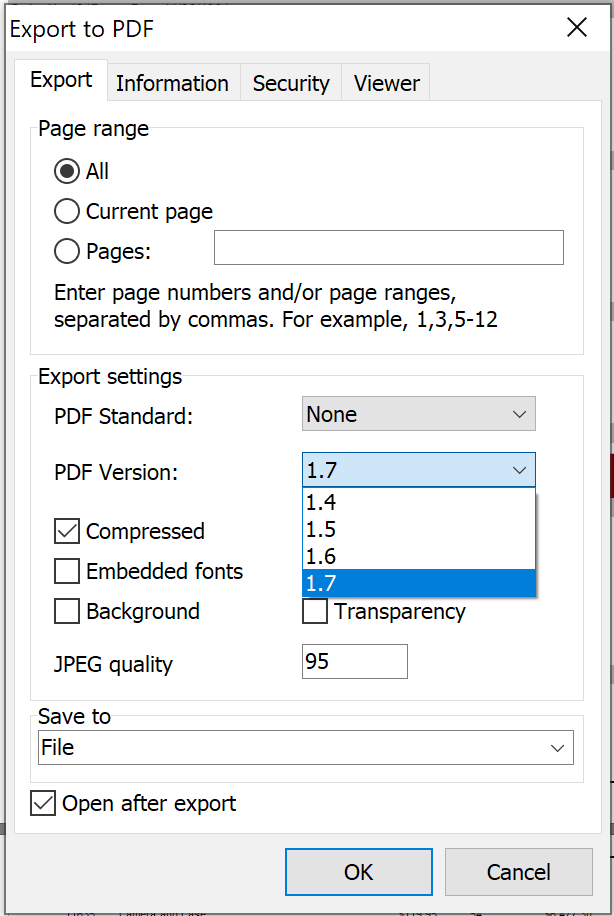614x916 pixels.
Task: Toggle the Open after export checkbox
Action: point(43,803)
